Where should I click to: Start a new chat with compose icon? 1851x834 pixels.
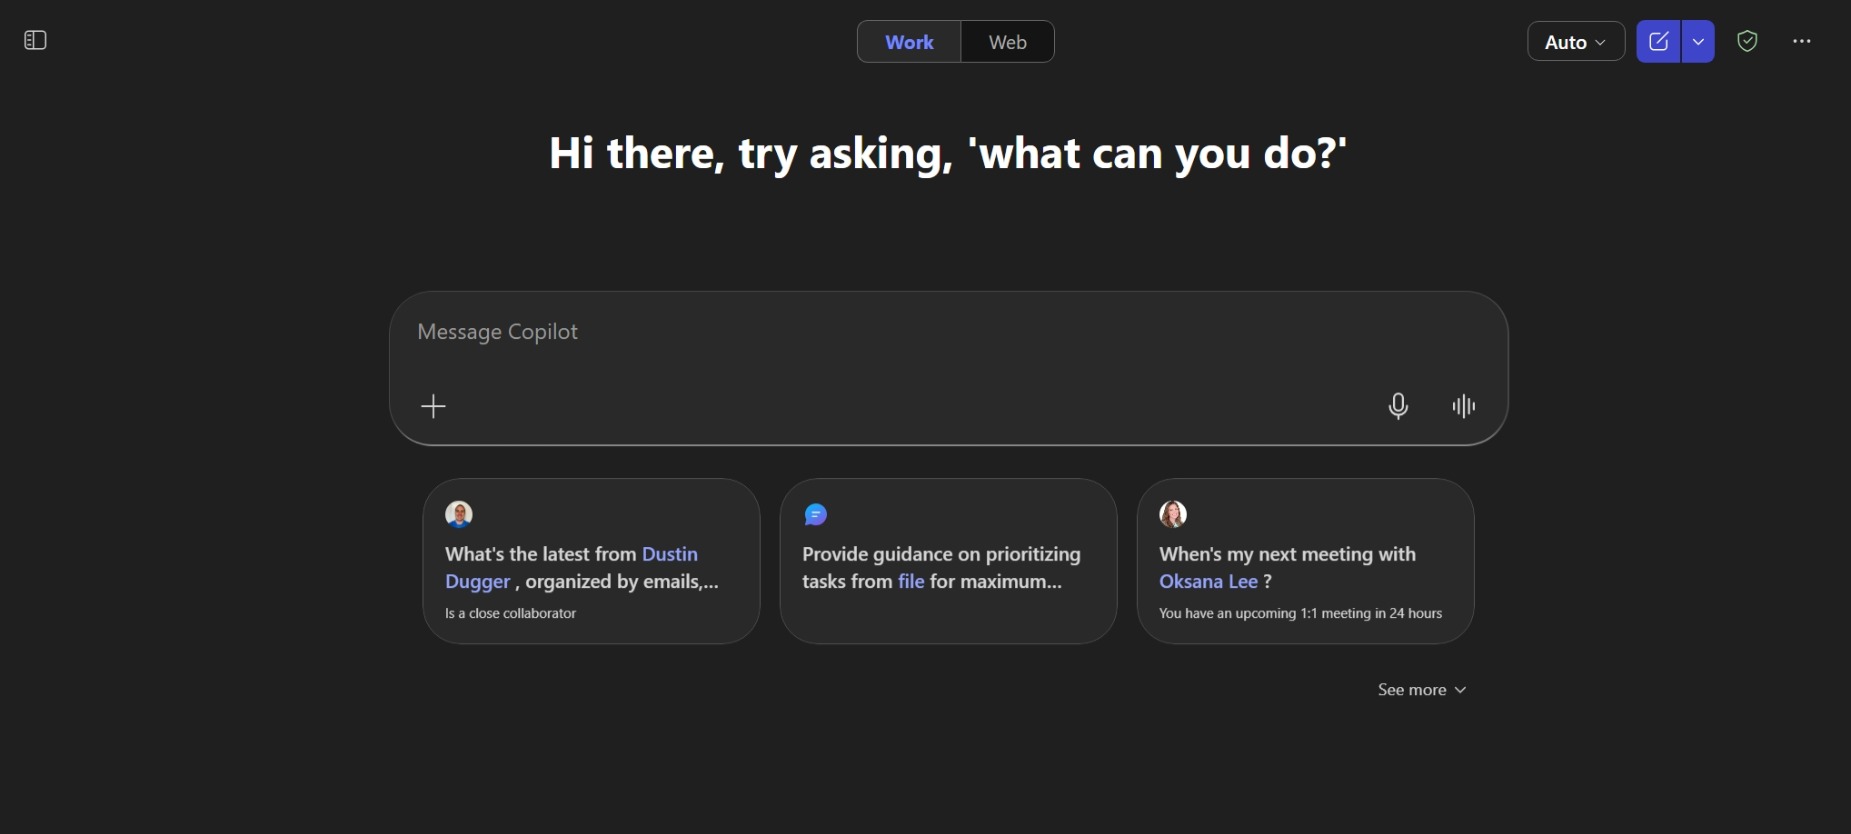(1658, 42)
